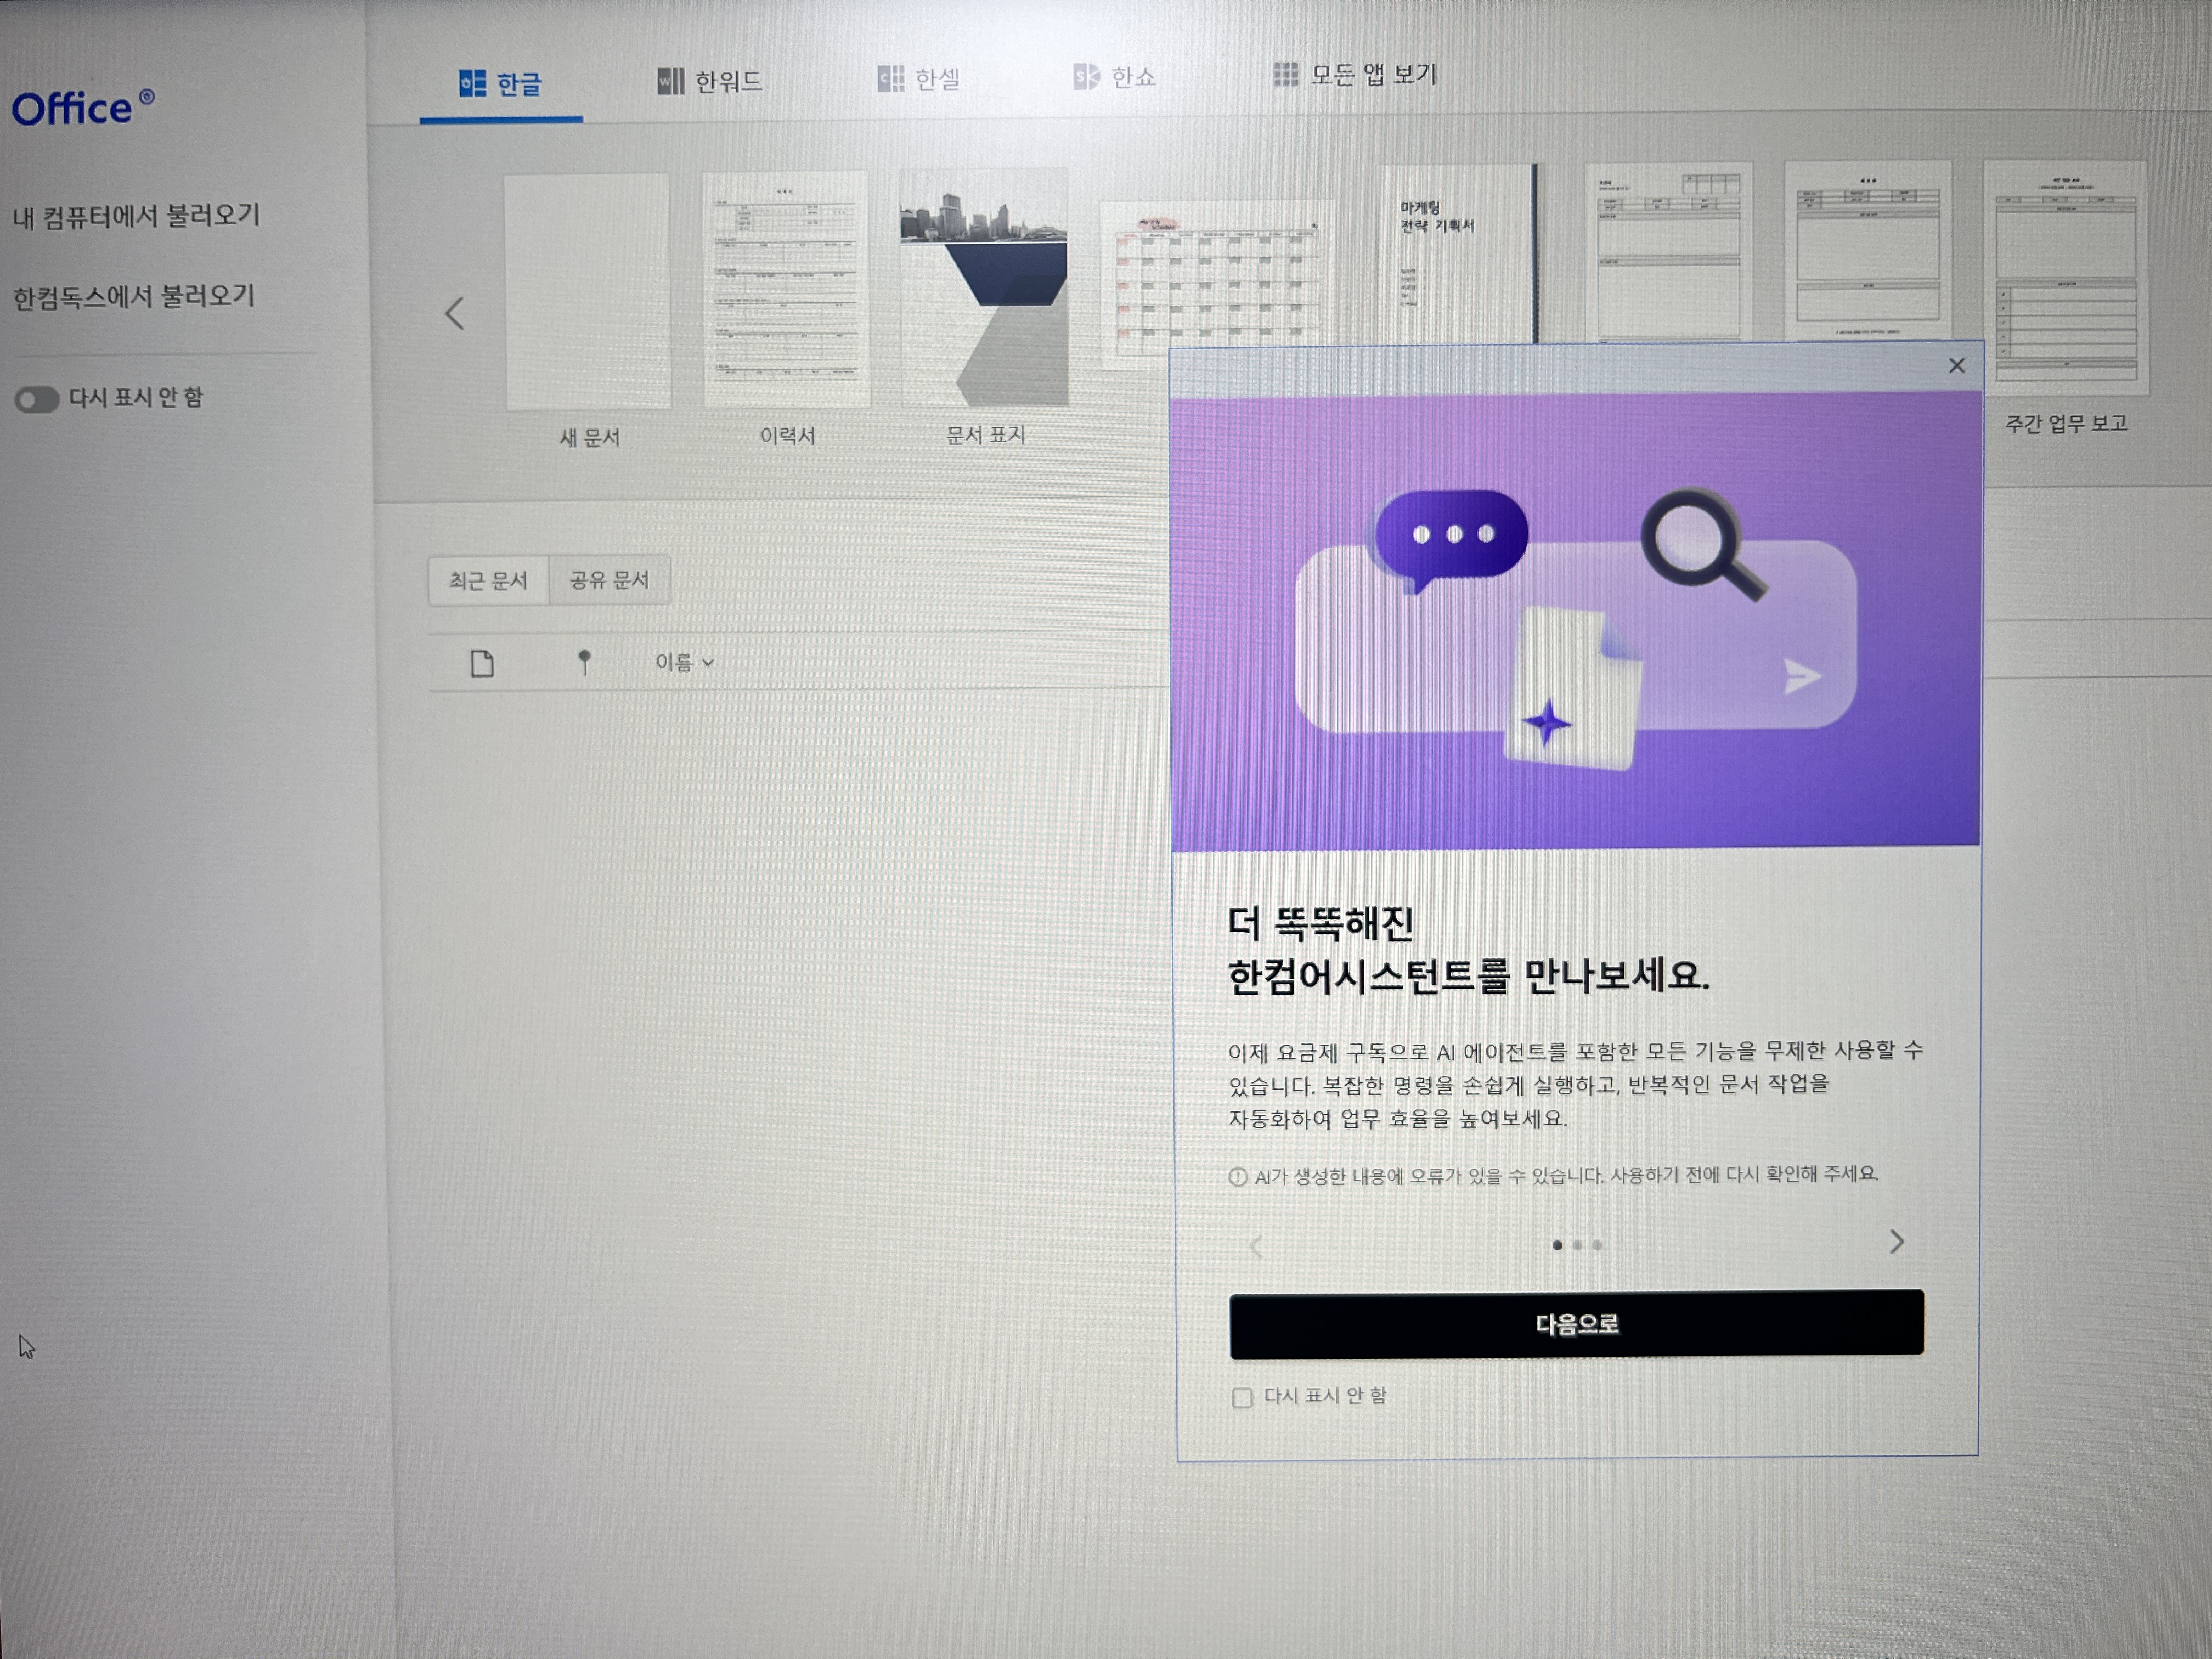Close the assistant popup dialog

point(1956,366)
